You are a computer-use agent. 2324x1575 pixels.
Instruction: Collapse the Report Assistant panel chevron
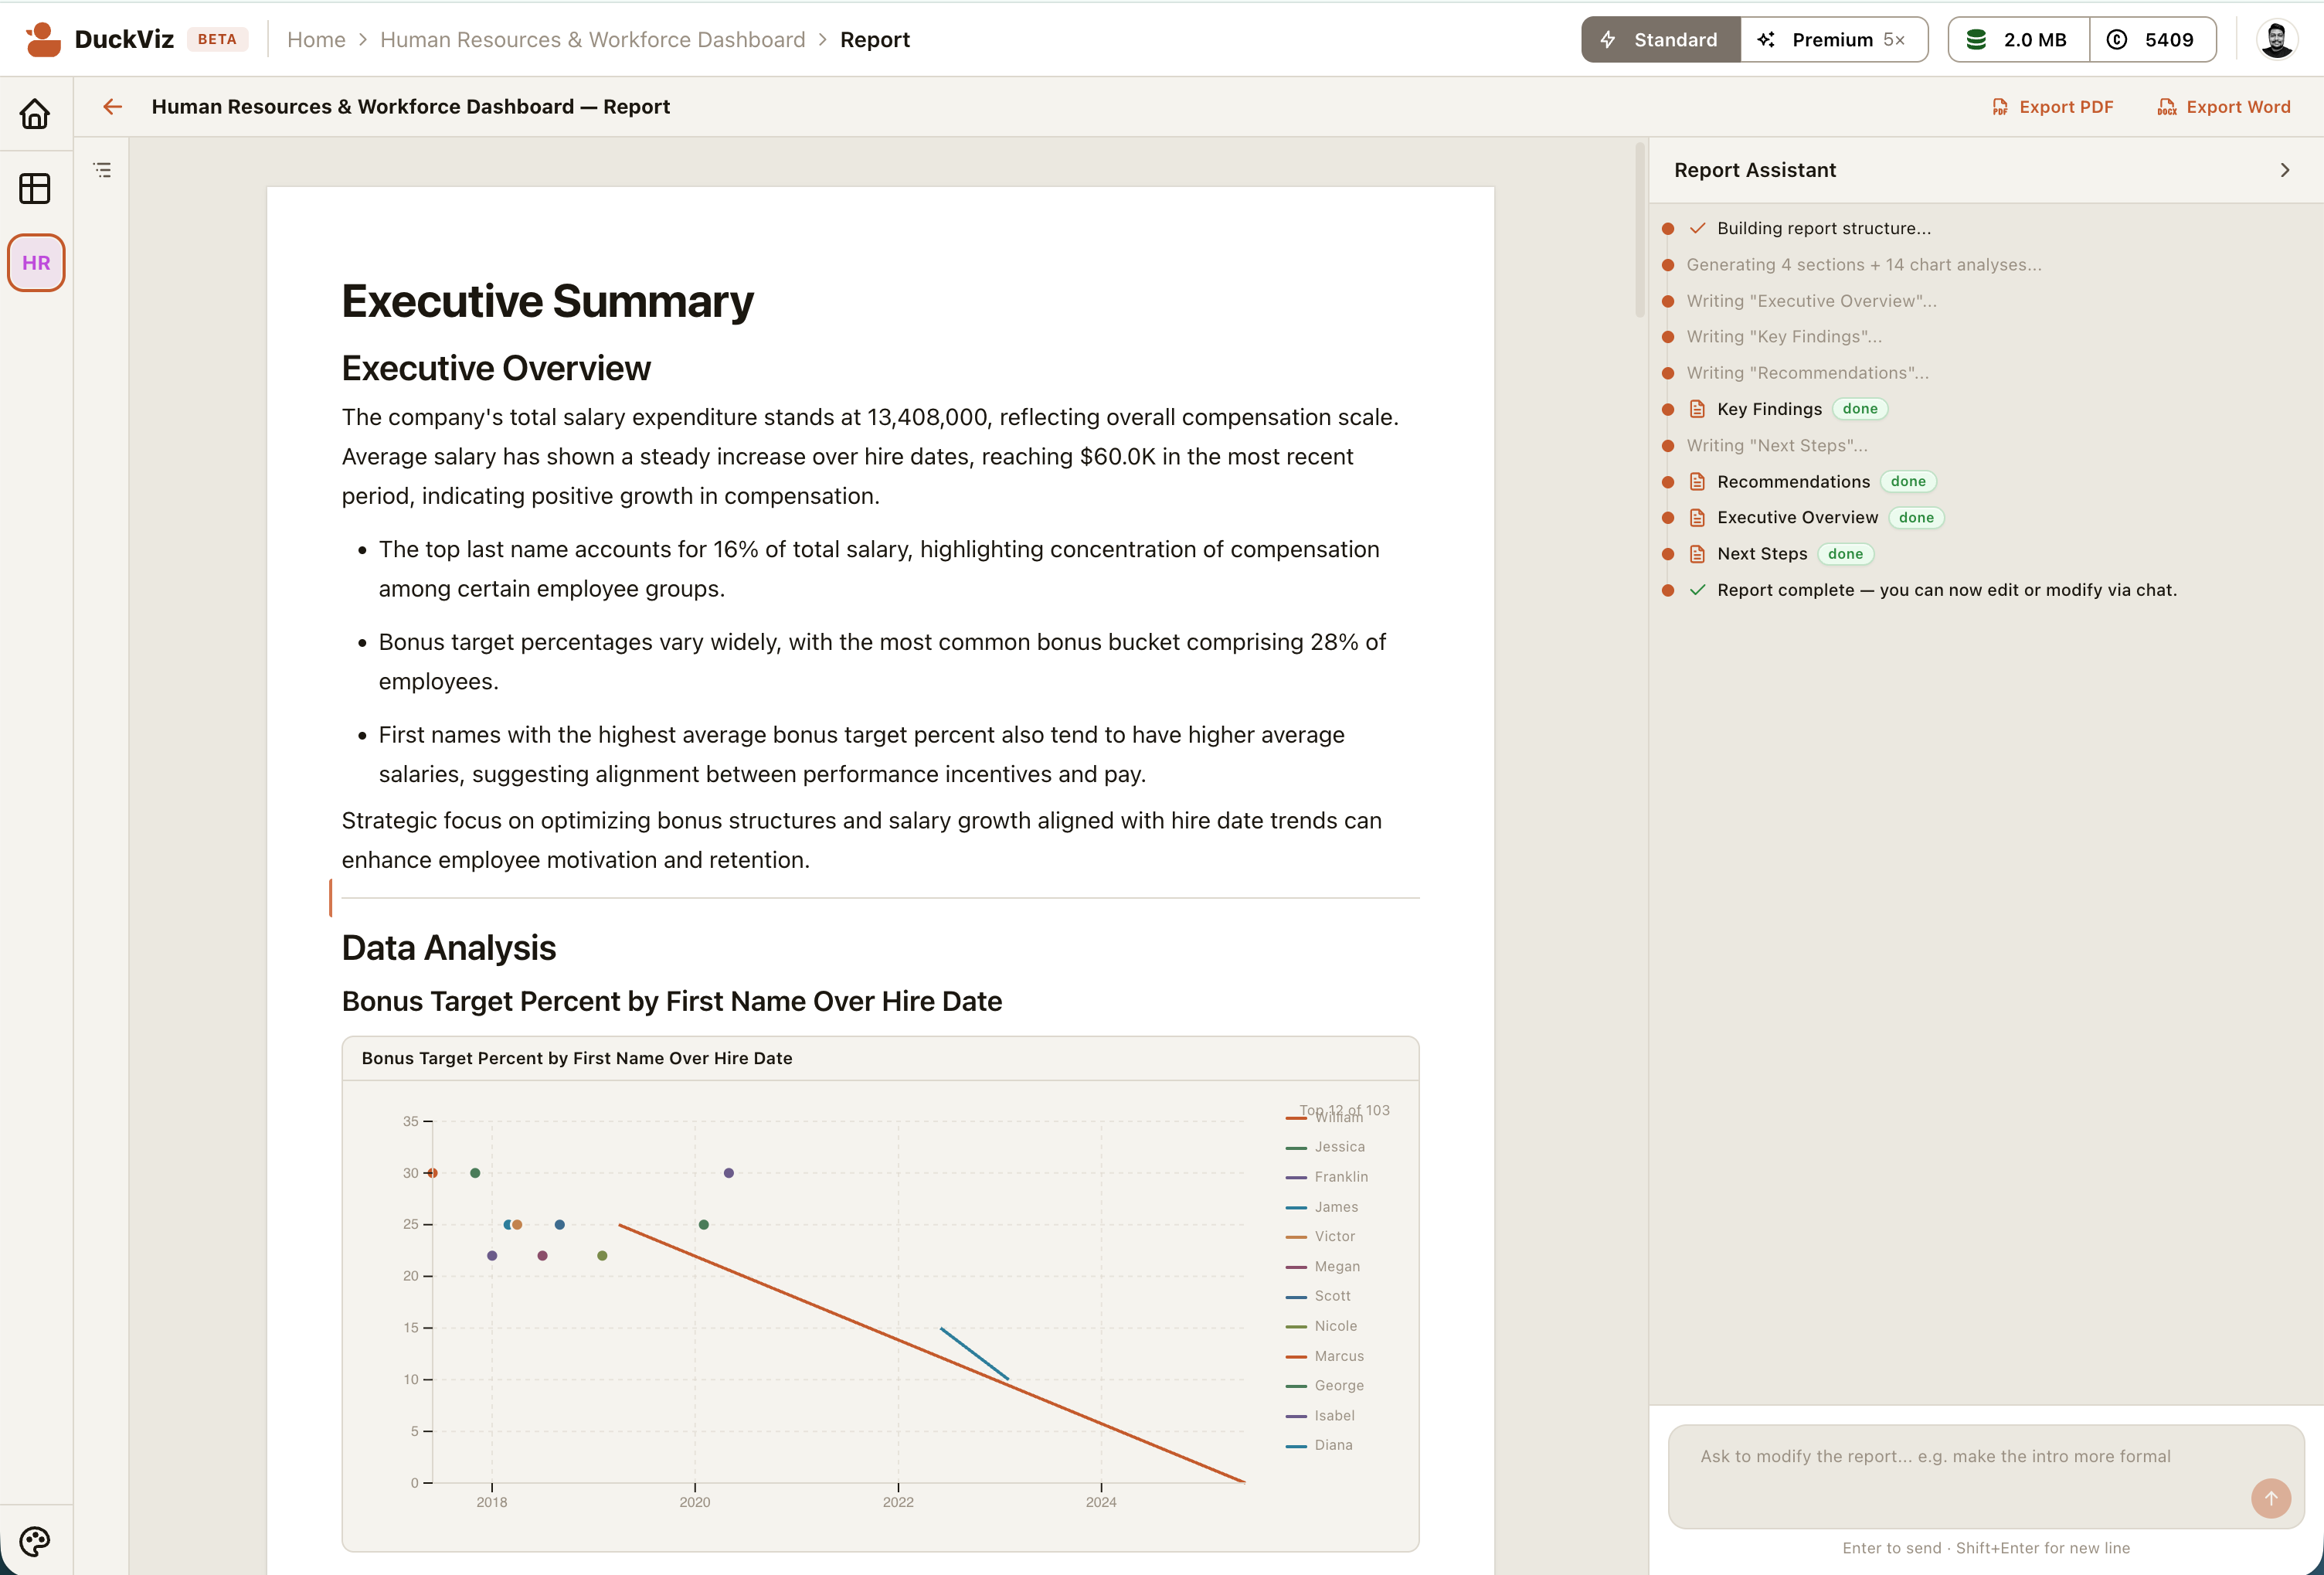[2284, 170]
